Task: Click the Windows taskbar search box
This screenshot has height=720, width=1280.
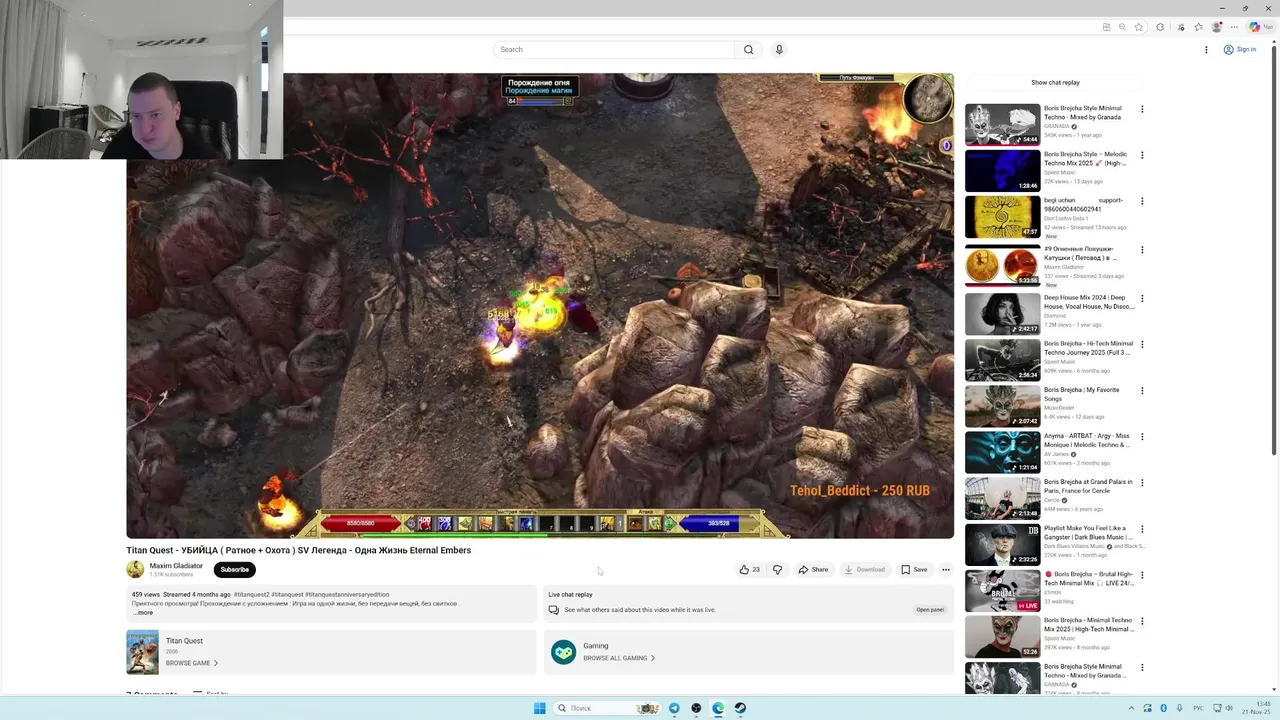Action: point(606,708)
